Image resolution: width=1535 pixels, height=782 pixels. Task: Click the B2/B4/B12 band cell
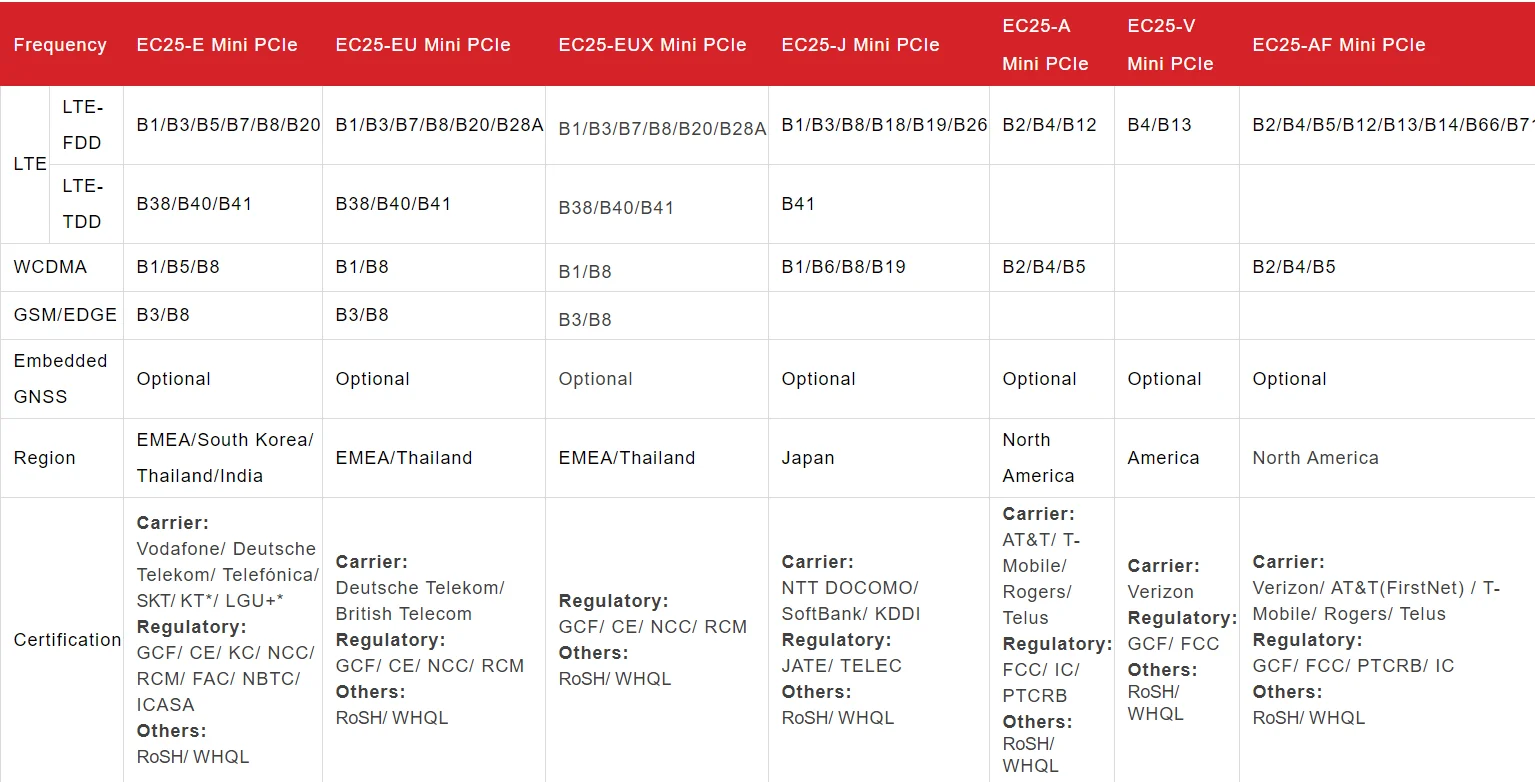pos(1050,125)
